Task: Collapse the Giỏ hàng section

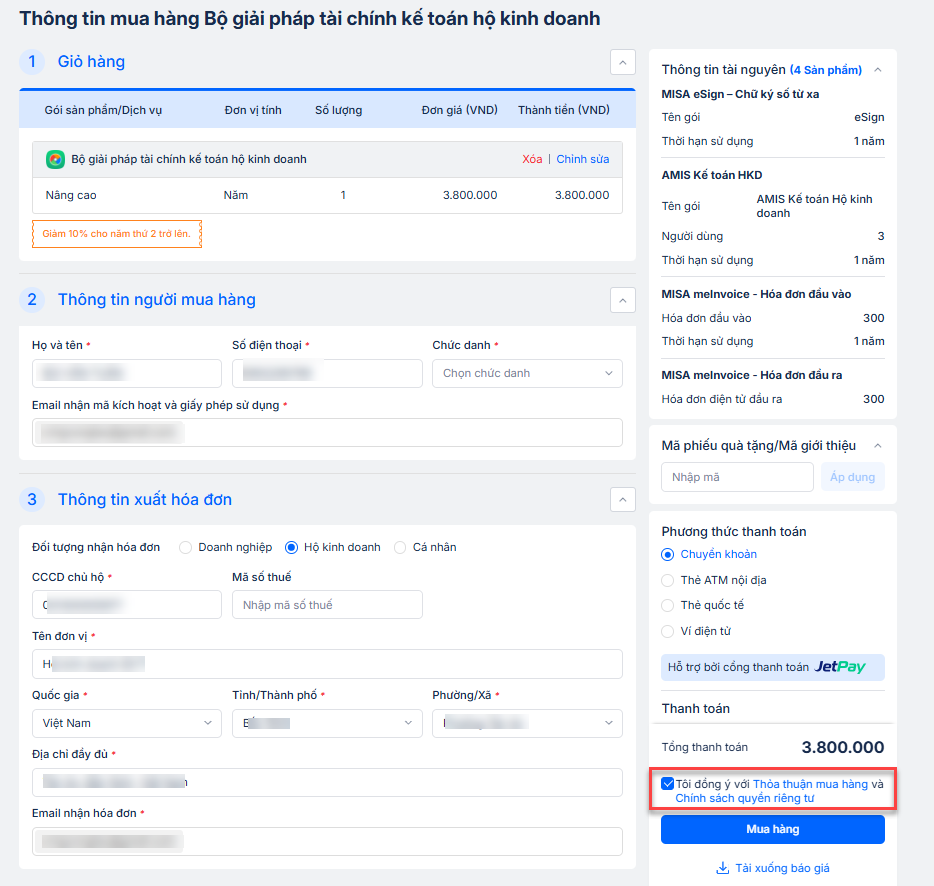Action: (622, 62)
